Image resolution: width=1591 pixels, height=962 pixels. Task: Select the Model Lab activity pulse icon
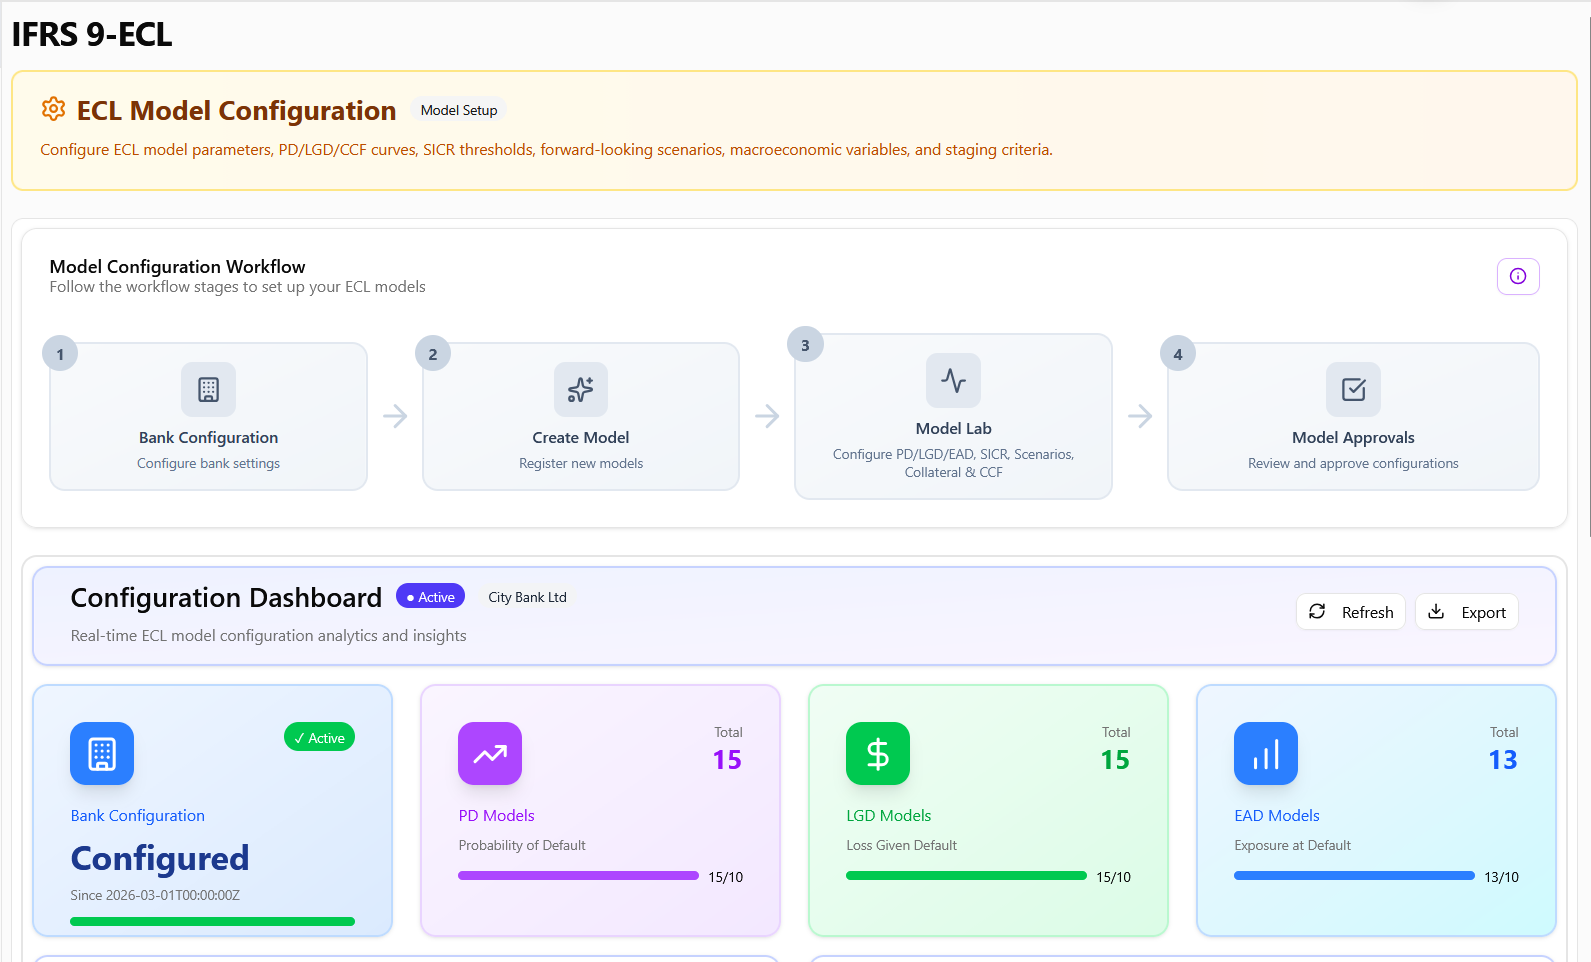tap(953, 380)
